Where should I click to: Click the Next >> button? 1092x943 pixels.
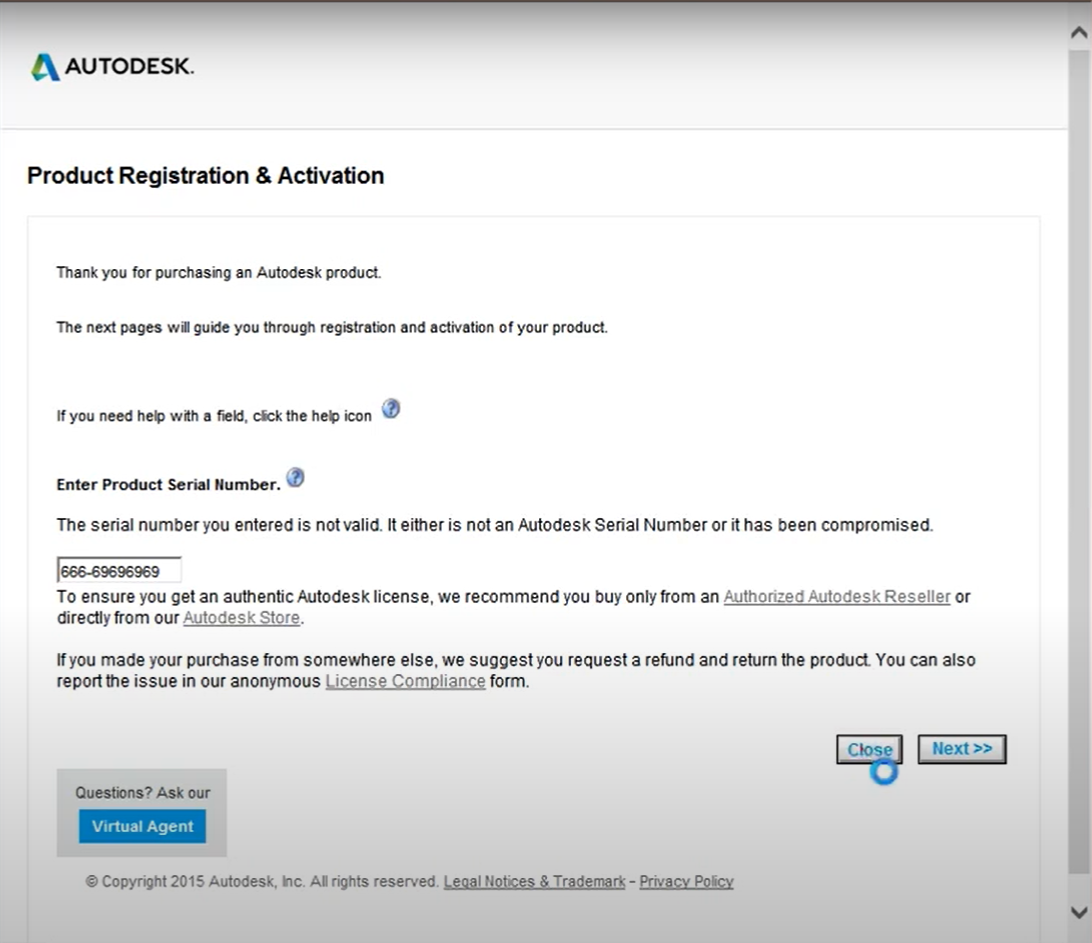click(961, 749)
